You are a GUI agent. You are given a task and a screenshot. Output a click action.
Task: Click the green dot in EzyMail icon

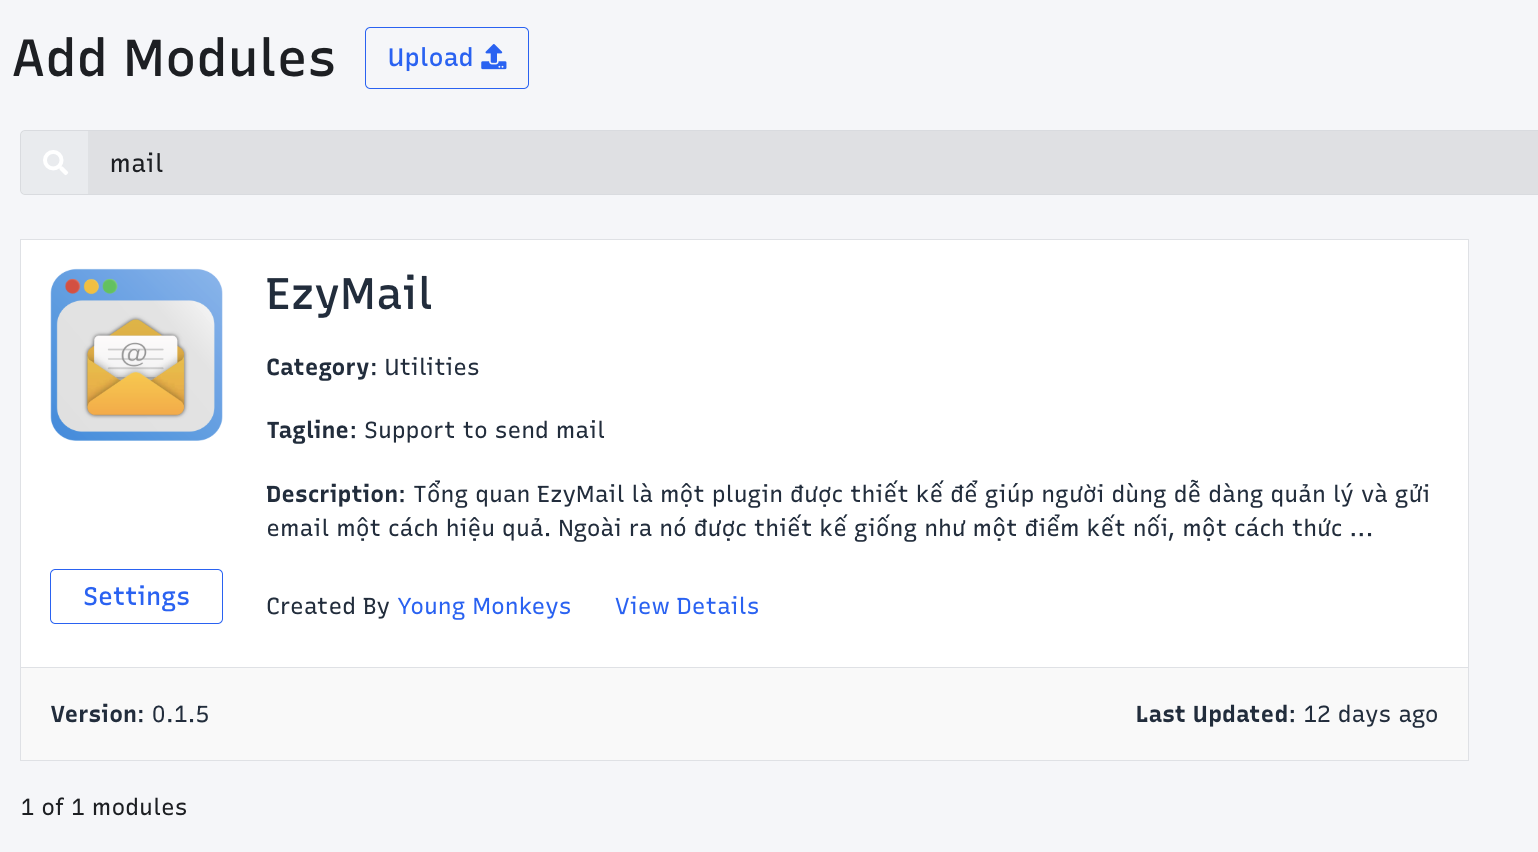point(110,286)
